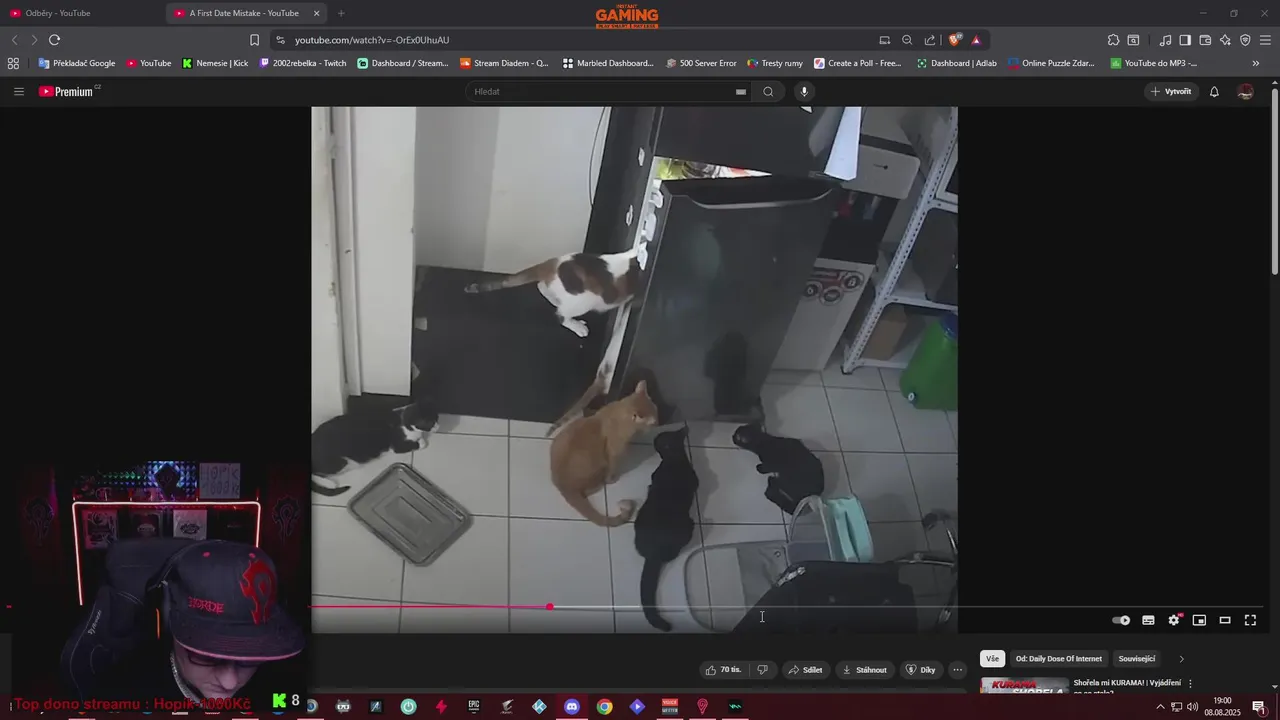Open zoom control in address bar
The image size is (1280, 720).
pyautogui.click(x=907, y=40)
